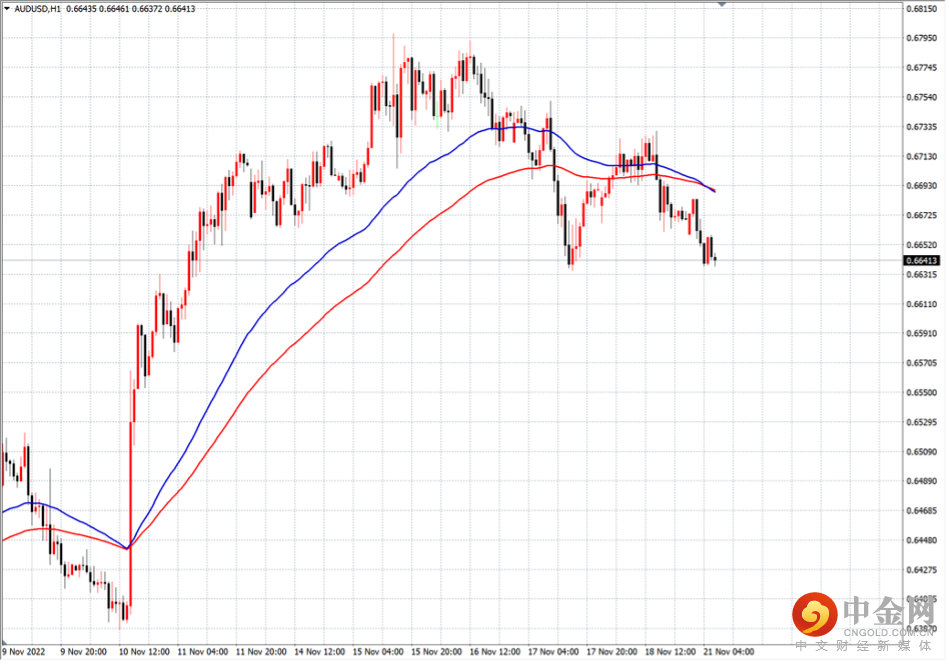949x664 pixels.
Task: Click price axis label 0.67335
Action: click(921, 127)
